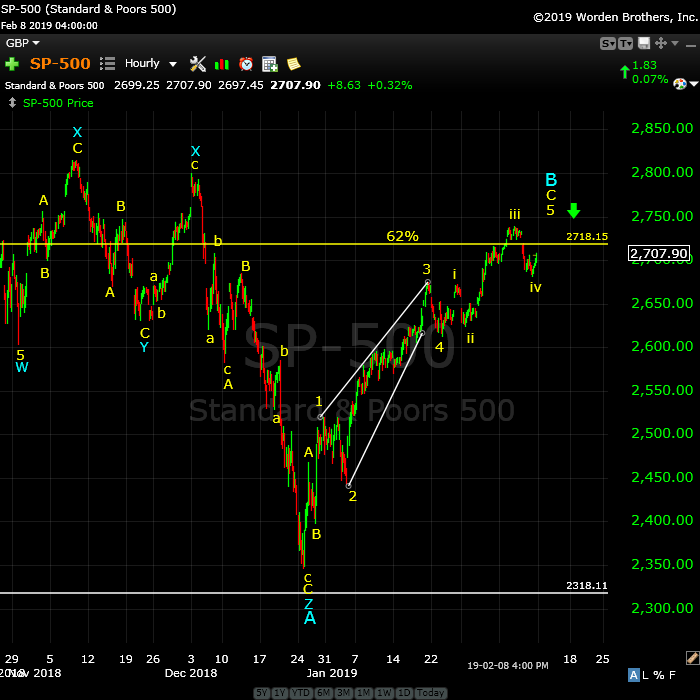Open the alarm clock alerts icon
This screenshot has width=700, height=700.
pos(246,64)
